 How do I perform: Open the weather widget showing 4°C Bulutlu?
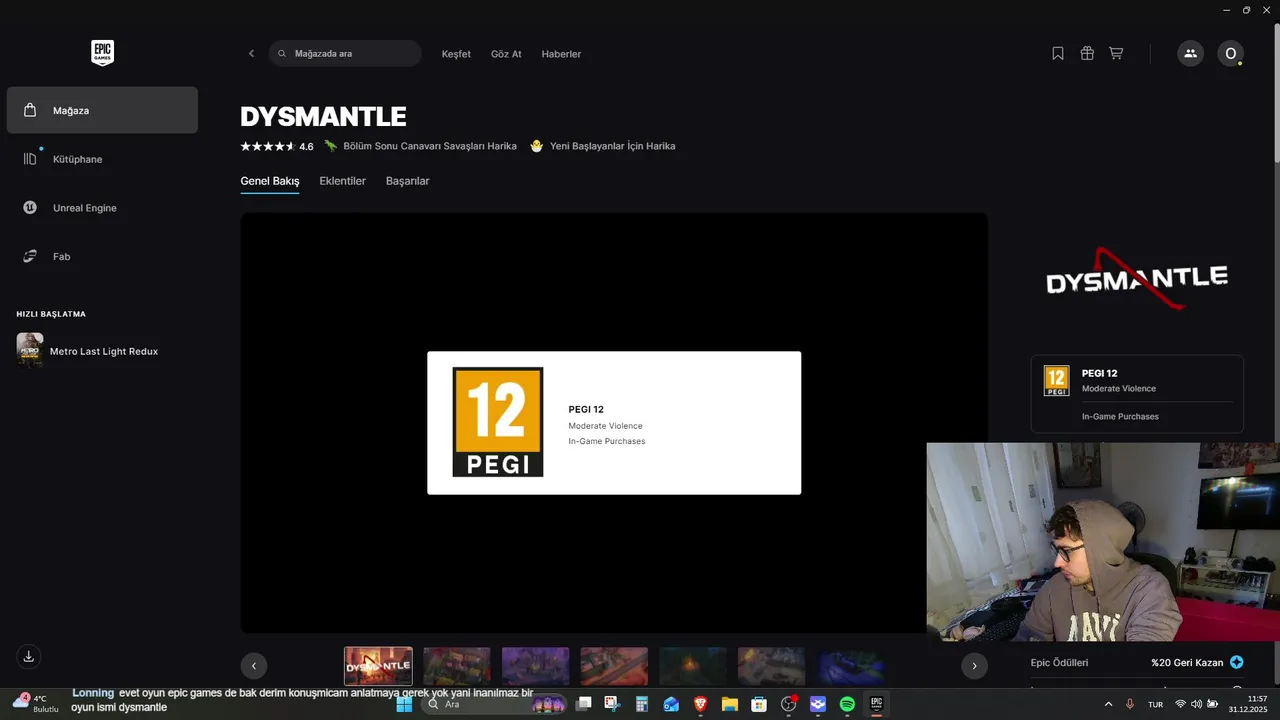click(x=36, y=703)
